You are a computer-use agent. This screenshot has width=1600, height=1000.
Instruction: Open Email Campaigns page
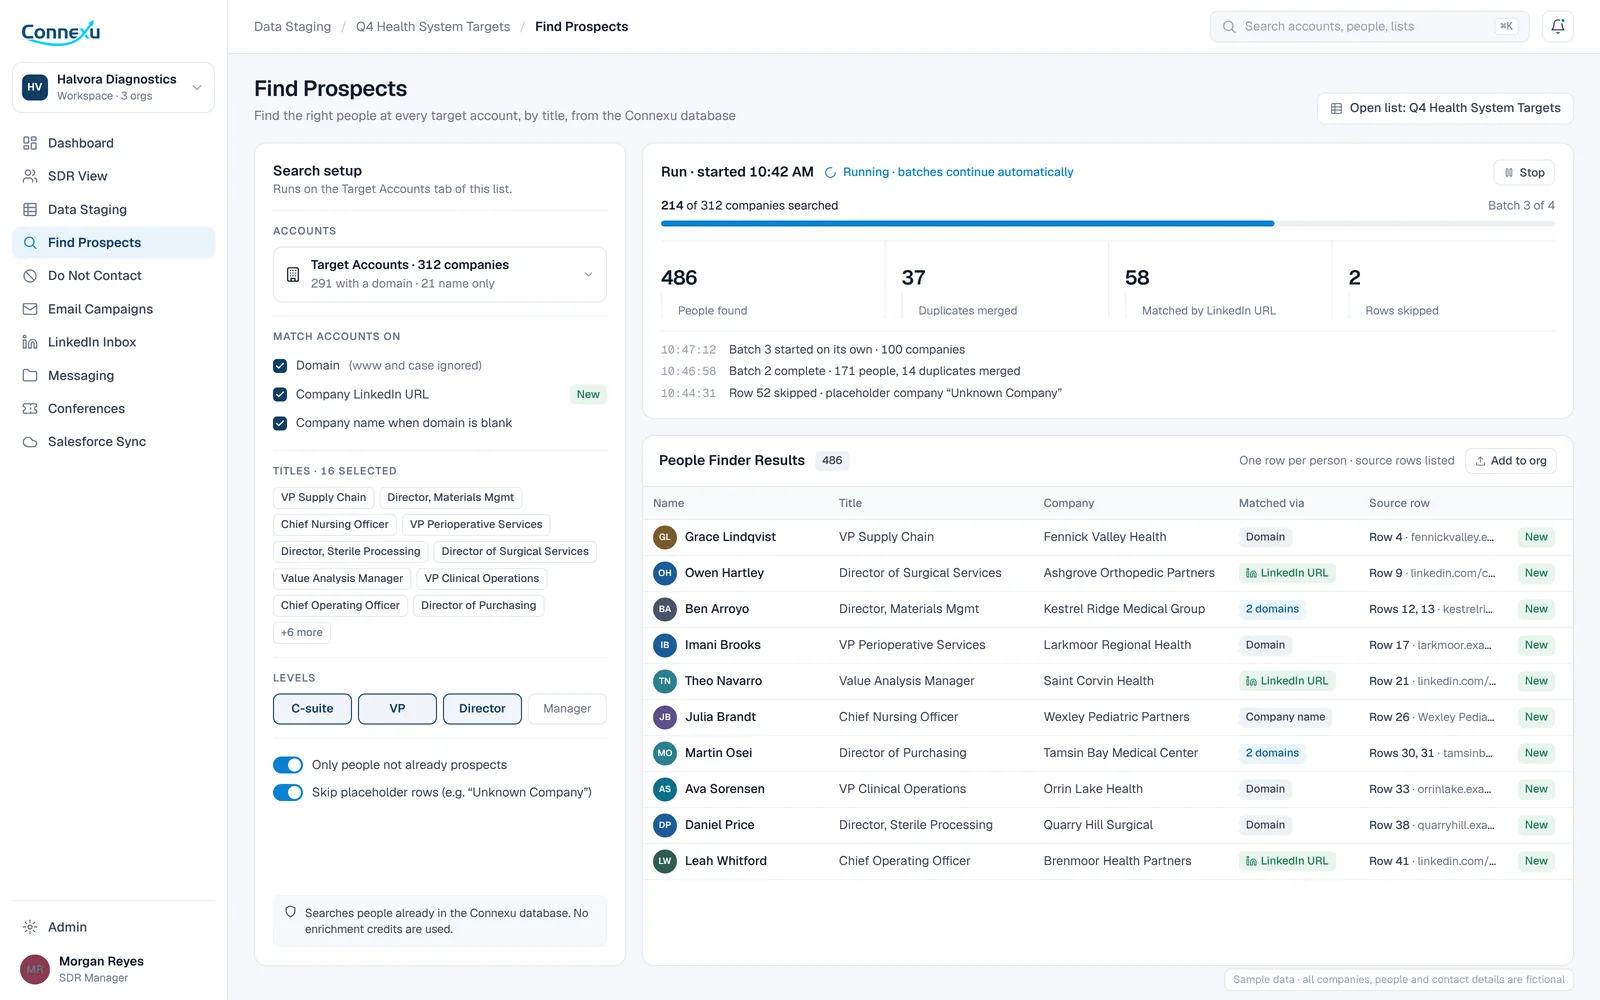tap(113, 309)
